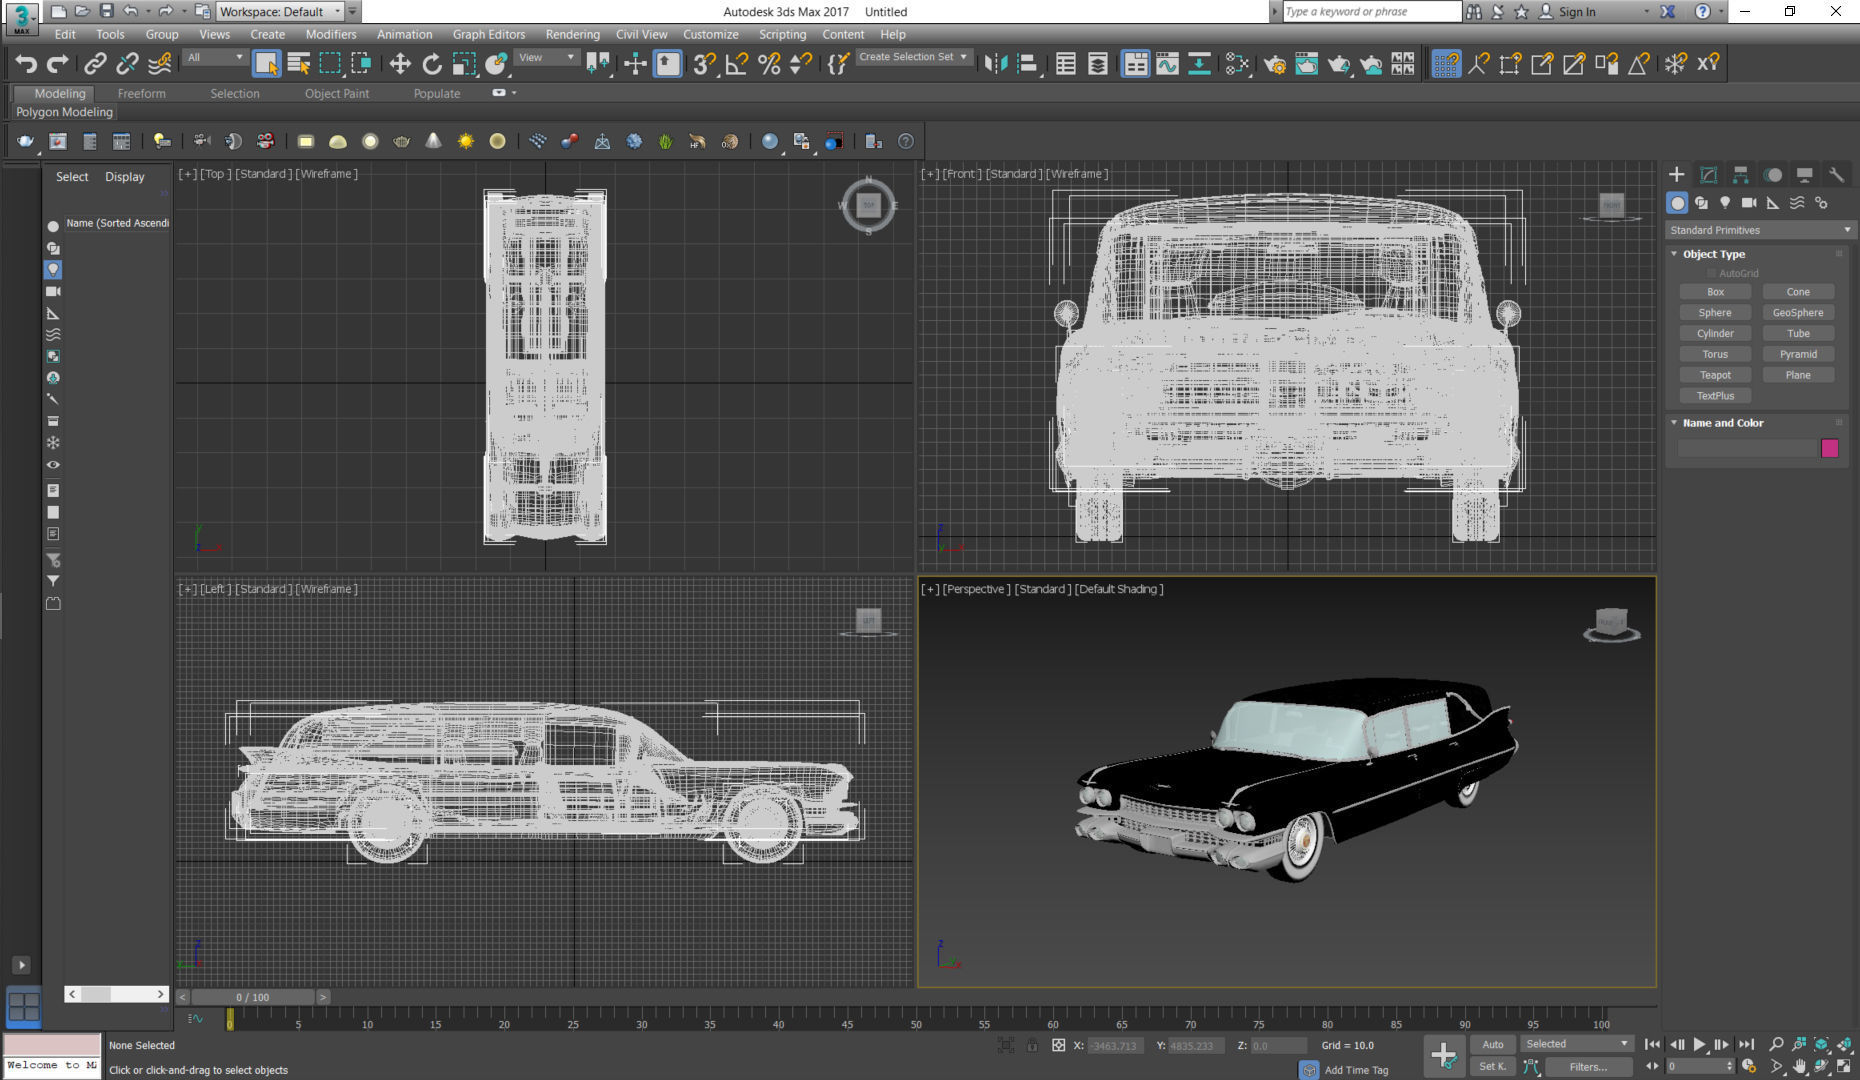Open the selection filter All dropdown
Image resolution: width=1860 pixels, height=1080 pixels.
click(215, 58)
